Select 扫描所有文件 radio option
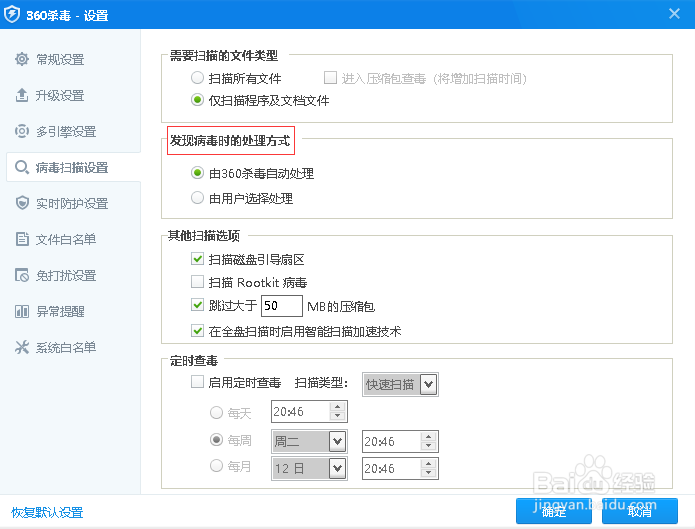The width and height of the screenshot is (695, 529). pyautogui.click(x=197, y=78)
